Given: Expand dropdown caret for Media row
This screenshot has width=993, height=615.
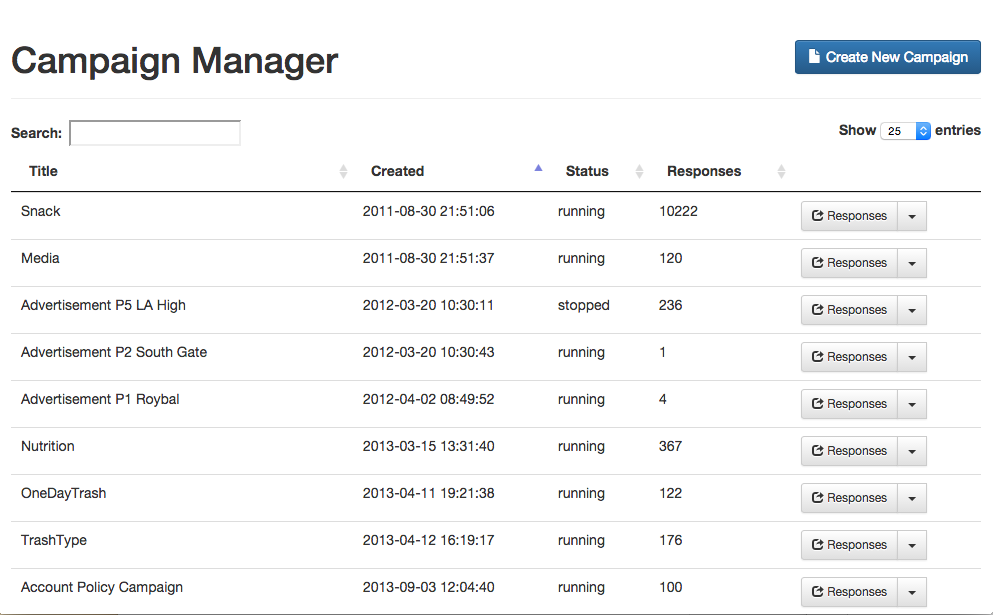Looking at the screenshot, I should tap(911, 263).
